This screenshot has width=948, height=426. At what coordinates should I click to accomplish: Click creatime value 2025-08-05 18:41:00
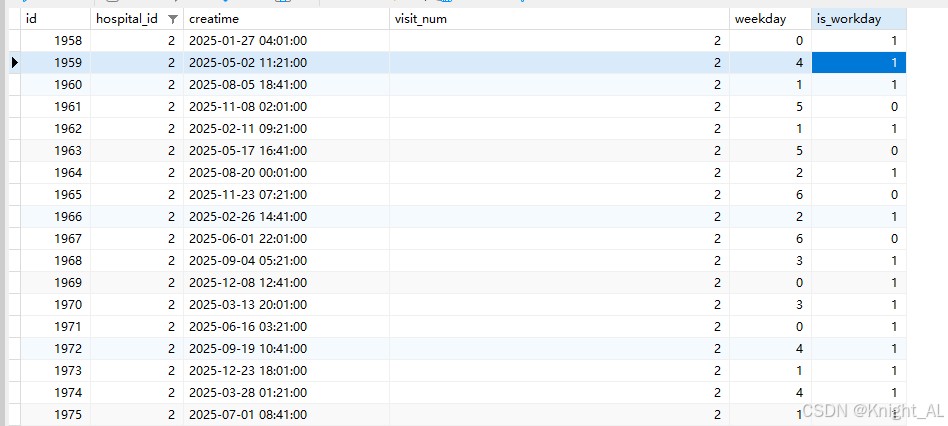pos(248,85)
